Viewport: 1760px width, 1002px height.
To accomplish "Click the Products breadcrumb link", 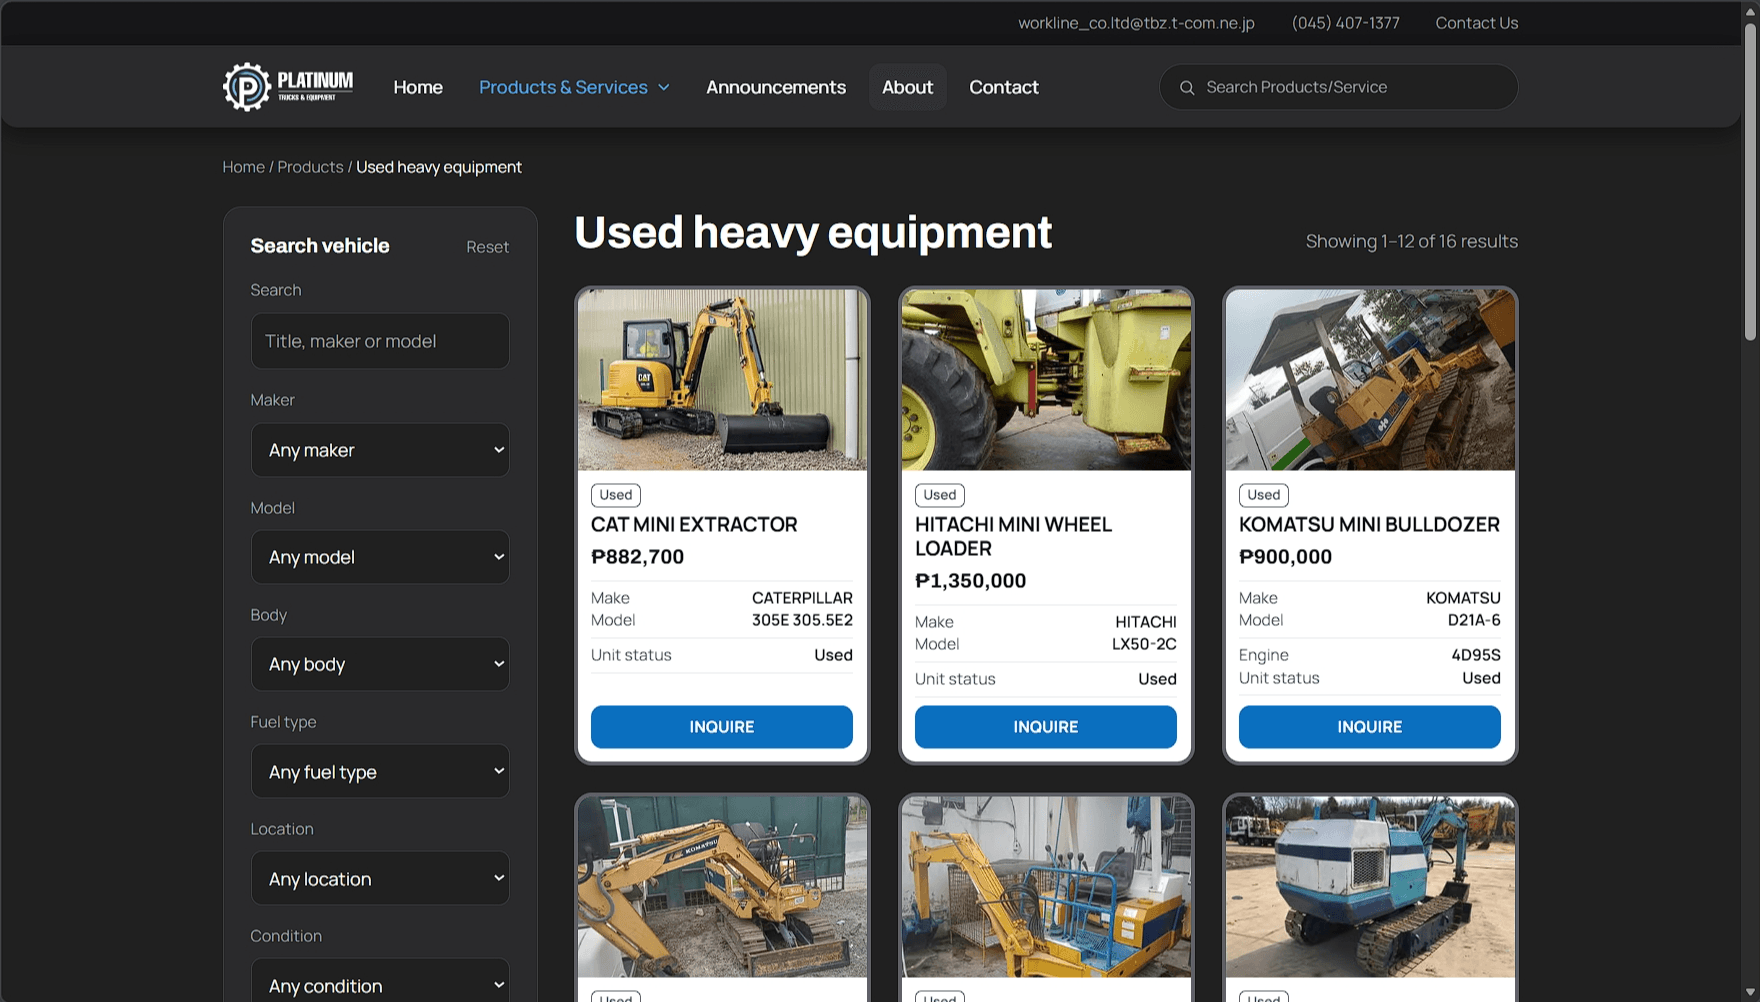I will pos(310,167).
